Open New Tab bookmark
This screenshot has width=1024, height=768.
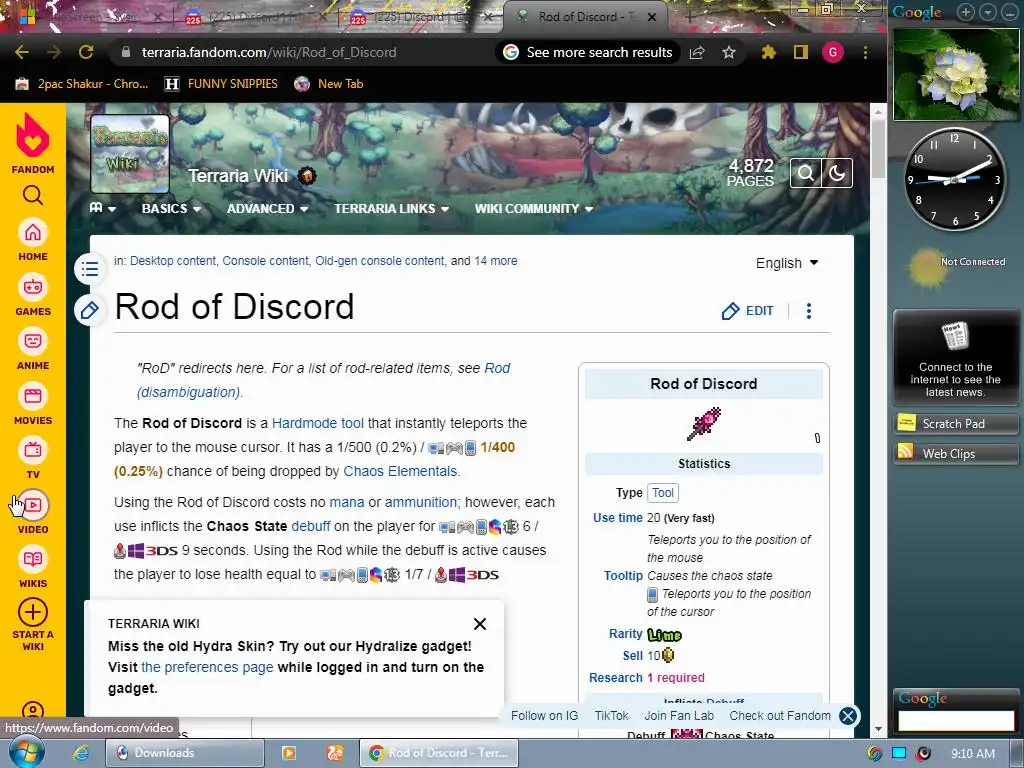tap(328, 84)
